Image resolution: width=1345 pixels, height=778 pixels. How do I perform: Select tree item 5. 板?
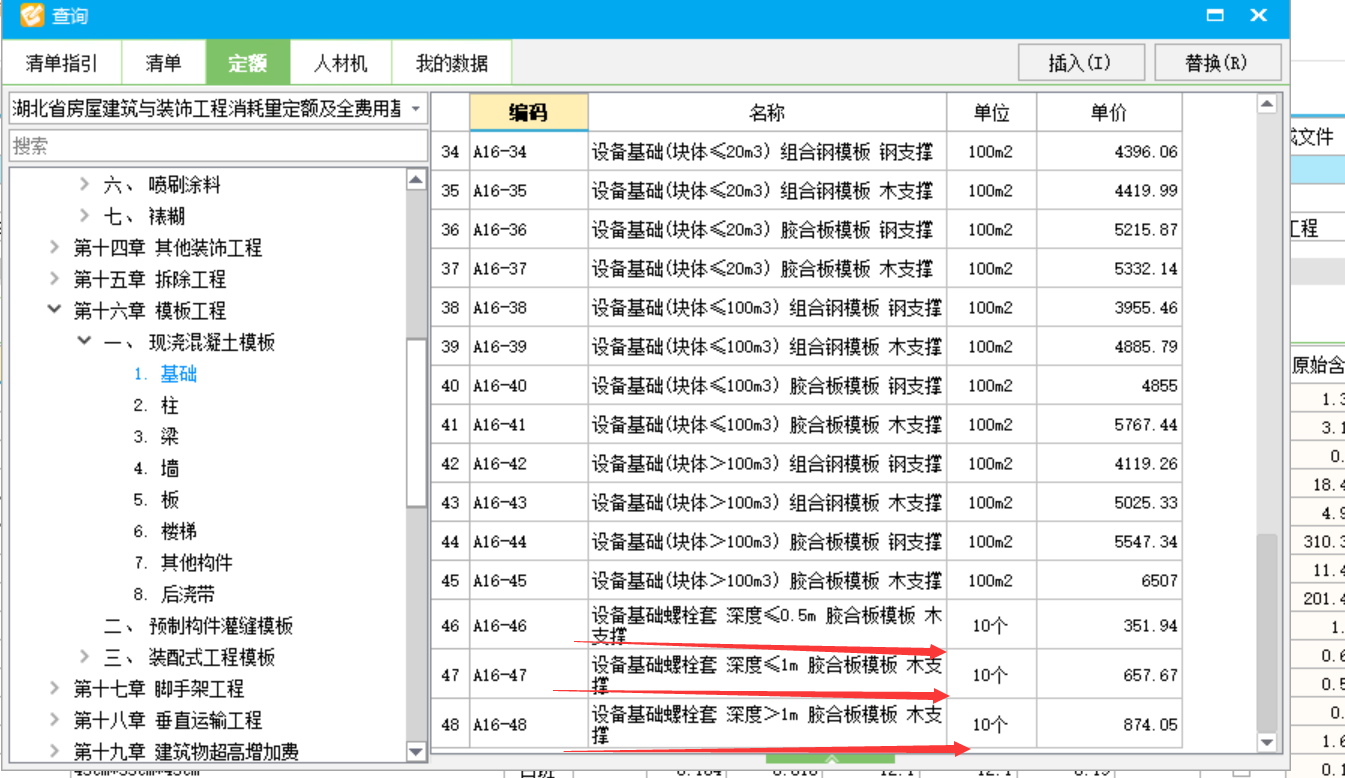click(156, 500)
